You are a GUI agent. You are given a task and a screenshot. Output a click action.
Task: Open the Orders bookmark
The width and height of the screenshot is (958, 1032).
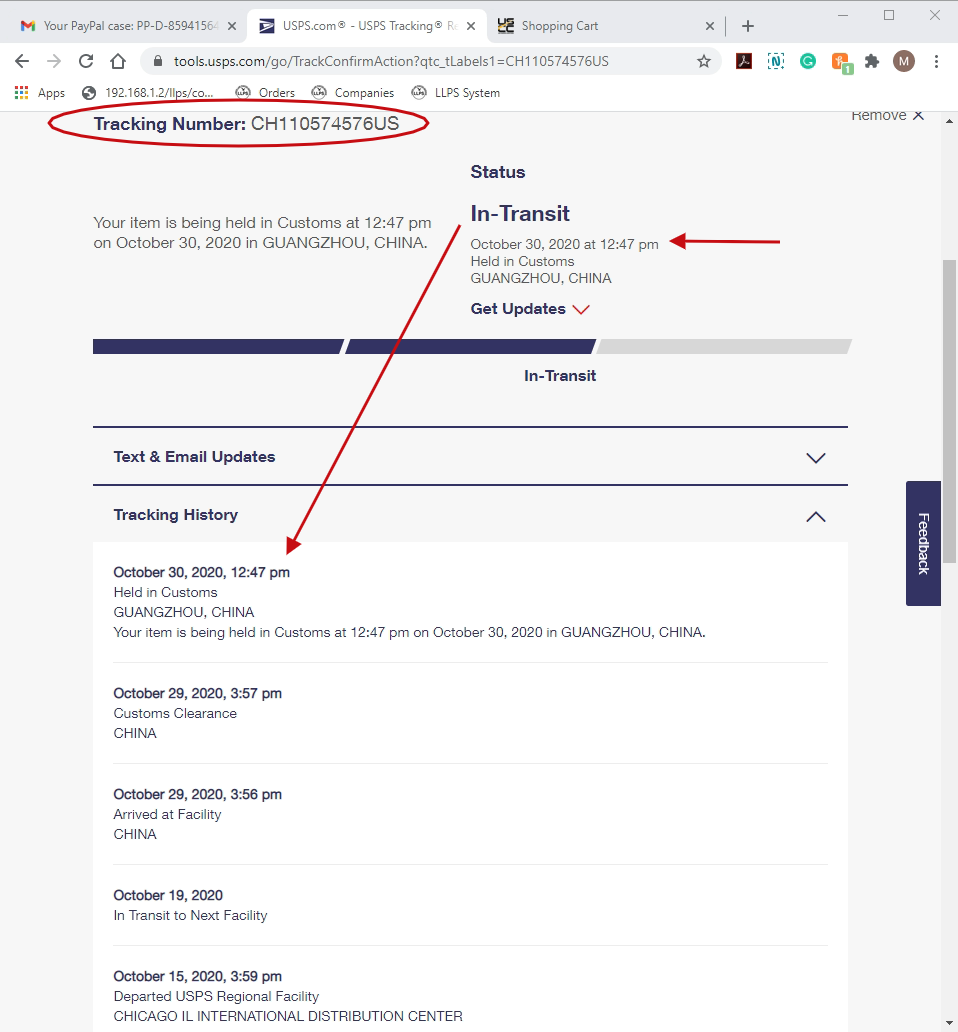[265, 93]
